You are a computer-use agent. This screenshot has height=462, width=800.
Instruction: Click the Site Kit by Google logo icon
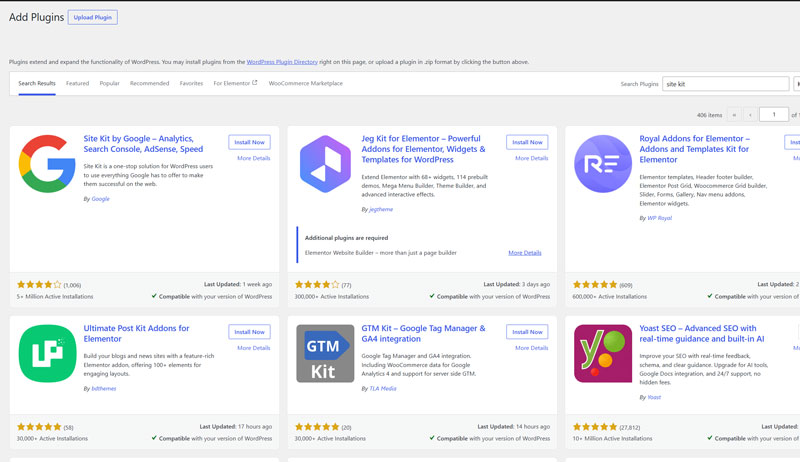tap(47, 164)
